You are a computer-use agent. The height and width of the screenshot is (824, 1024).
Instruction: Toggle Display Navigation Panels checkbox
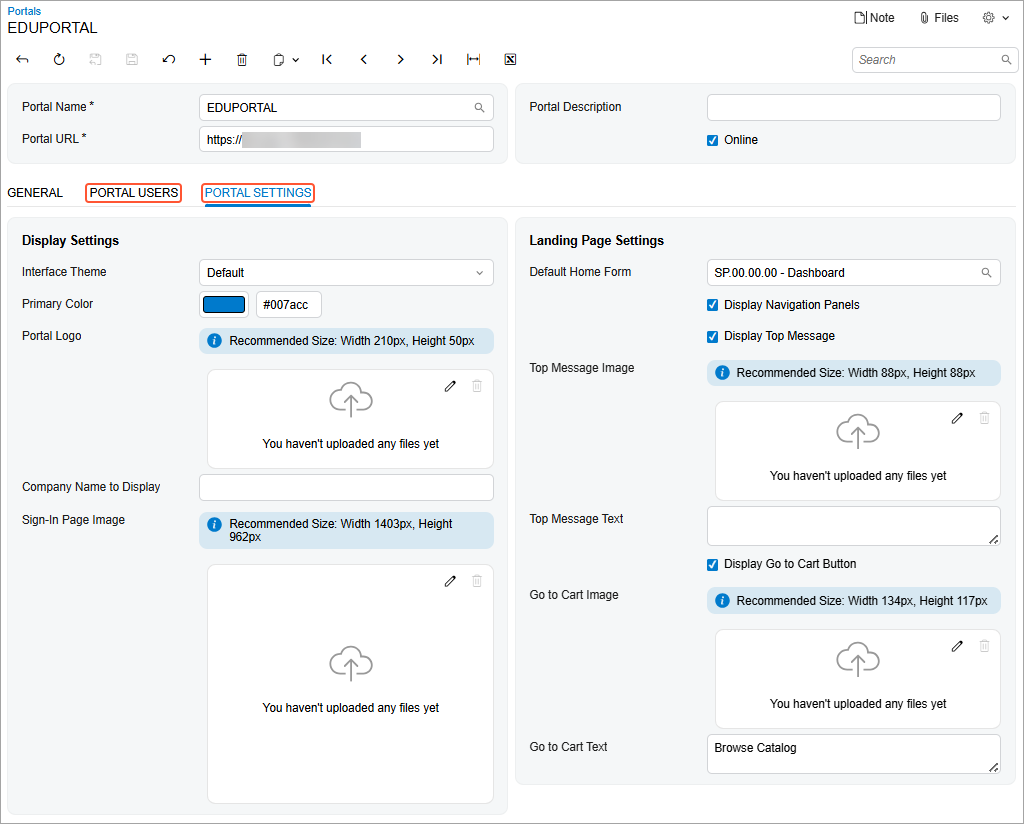tap(713, 305)
